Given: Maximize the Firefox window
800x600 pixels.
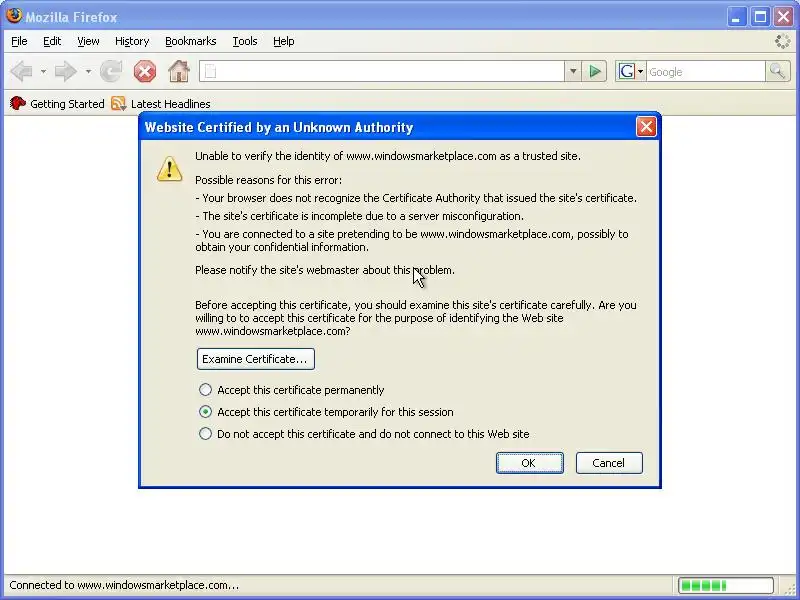Looking at the screenshot, I should click(x=760, y=17).
